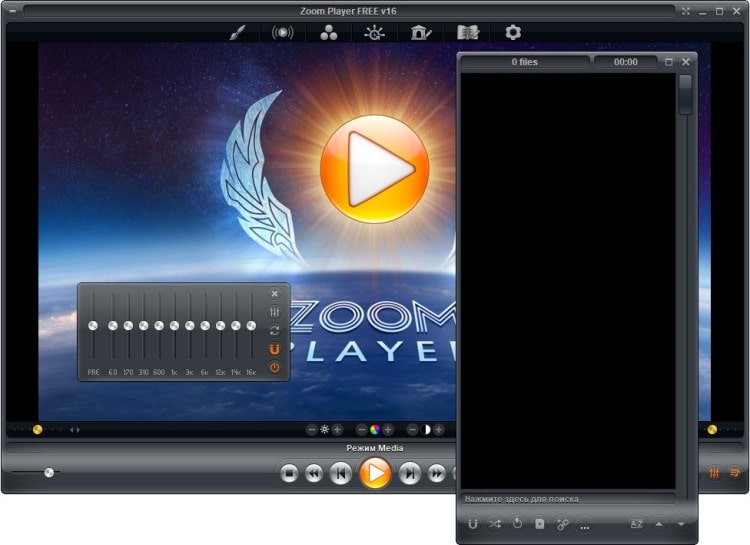
Task: Adjust the 600 Hz equalizer slider
Action: click(159, 326)
